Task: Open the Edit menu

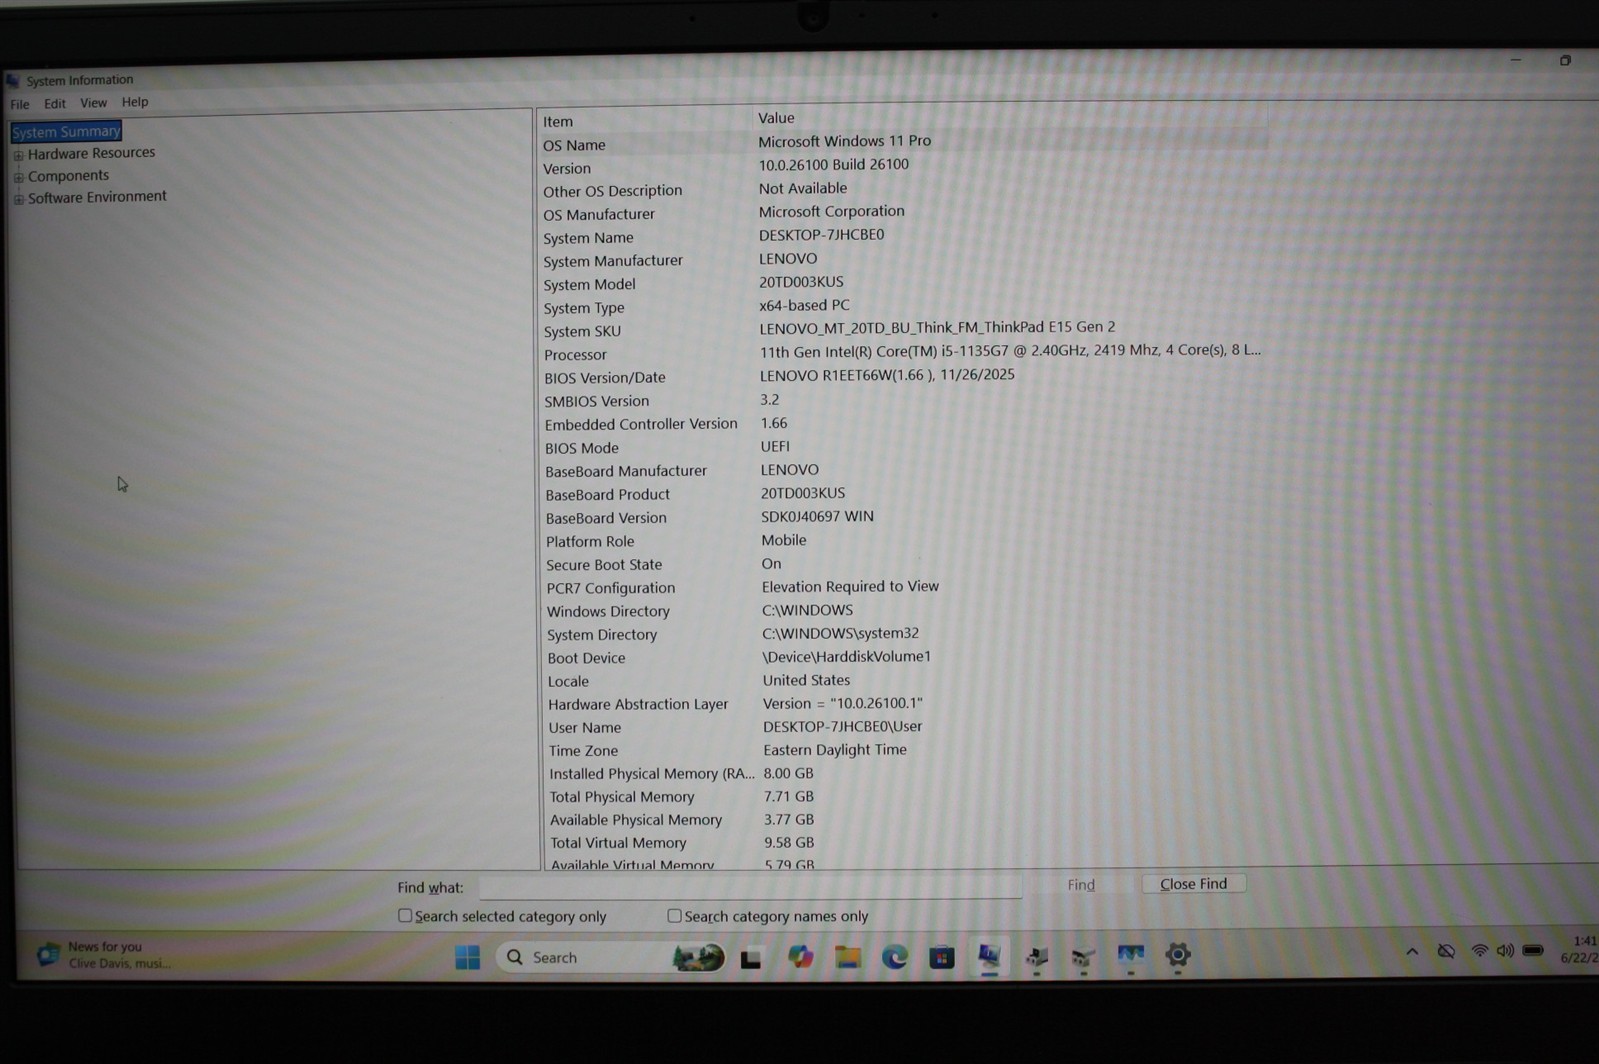Action: [55, 103]
